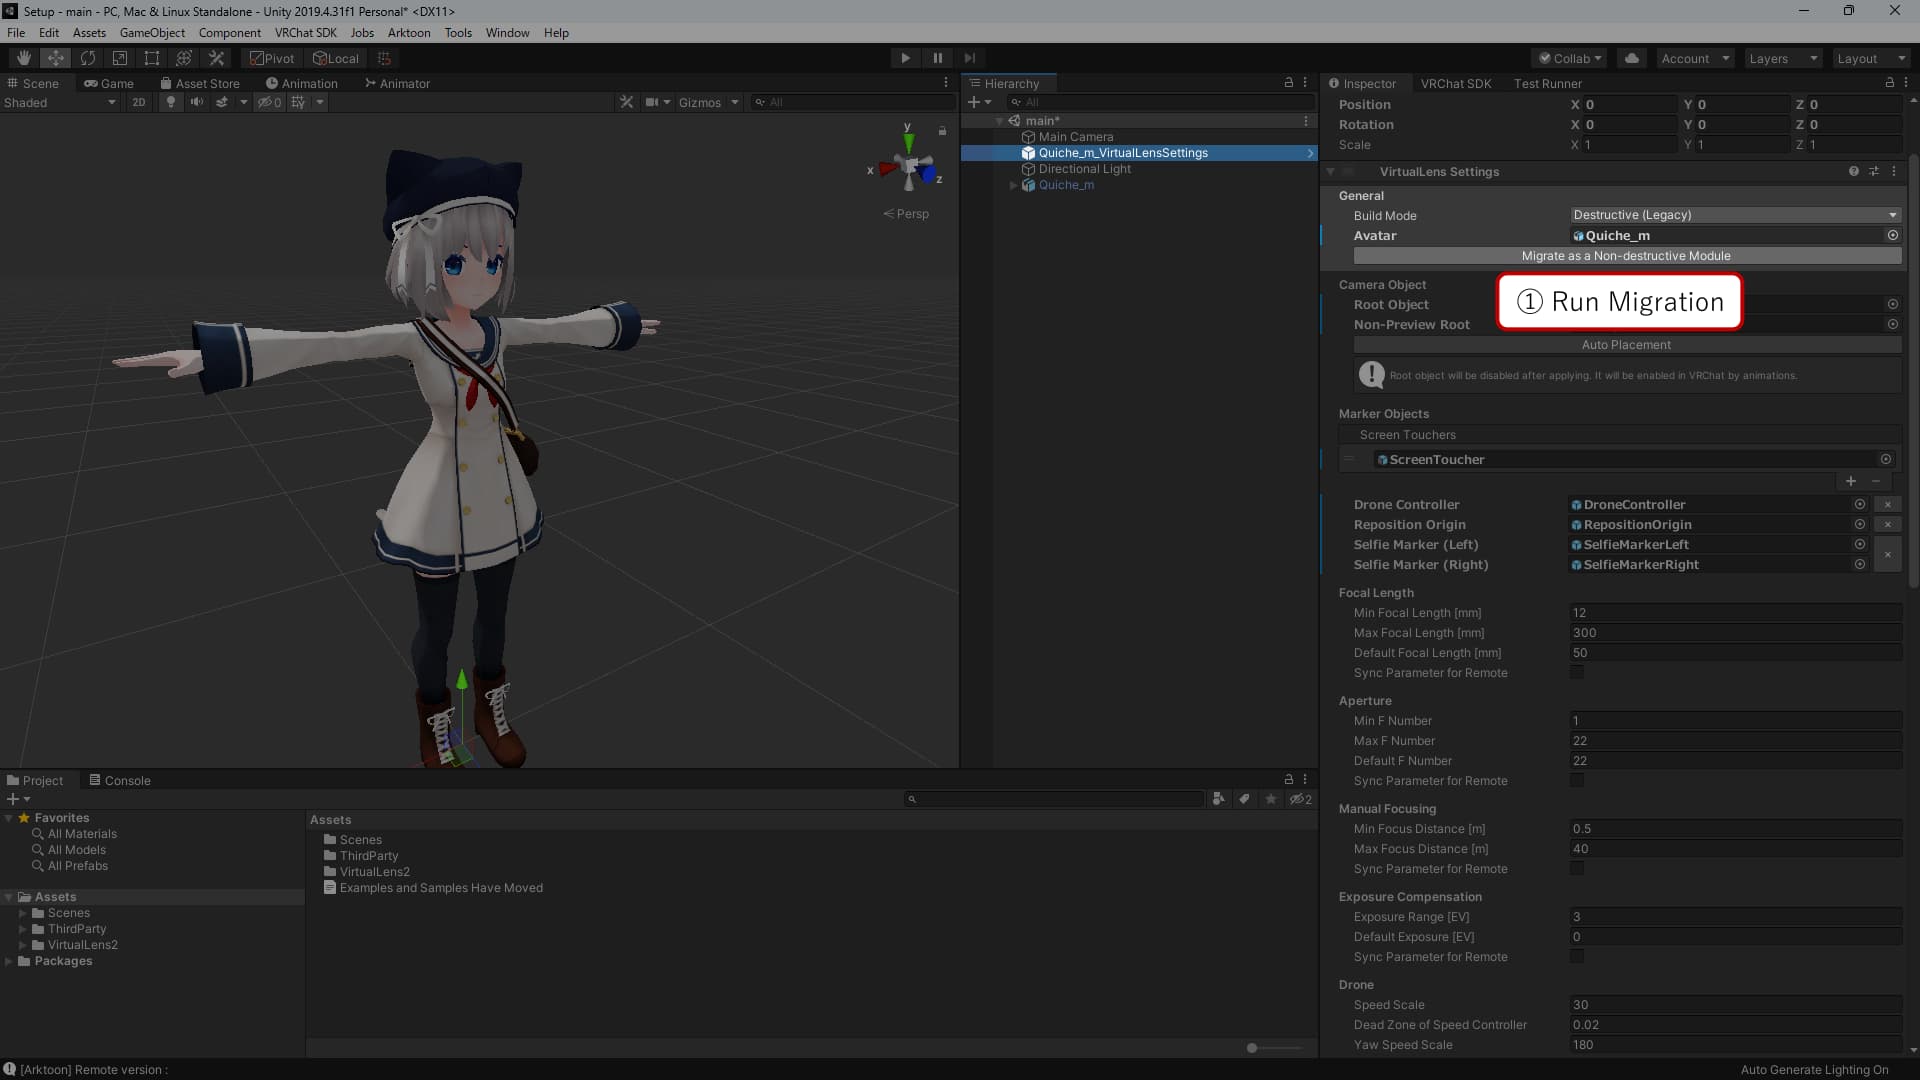This screenshot has height=1080, width=1920.
Task: Open the Shaded draw mode dropdown
Action: [x=60, y=102]
